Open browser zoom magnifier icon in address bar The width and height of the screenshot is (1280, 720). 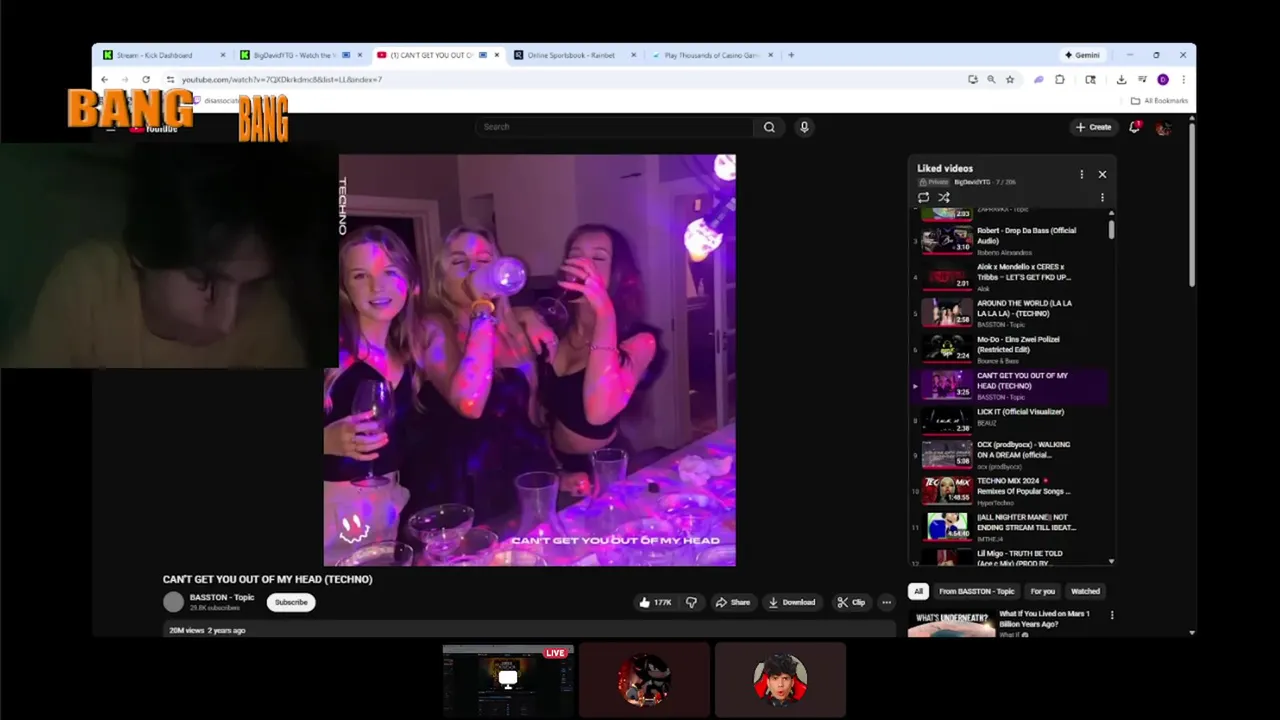991,79
